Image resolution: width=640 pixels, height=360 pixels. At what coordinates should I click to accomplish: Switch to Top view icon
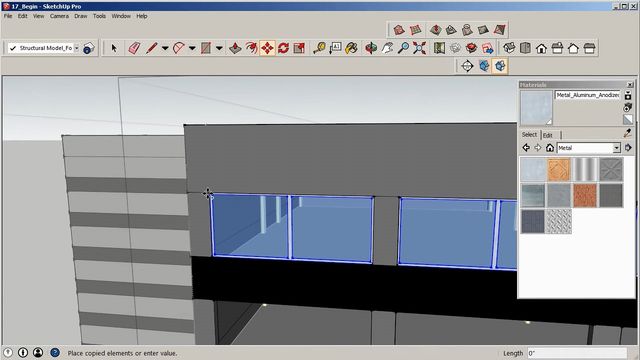coord(525,48)
